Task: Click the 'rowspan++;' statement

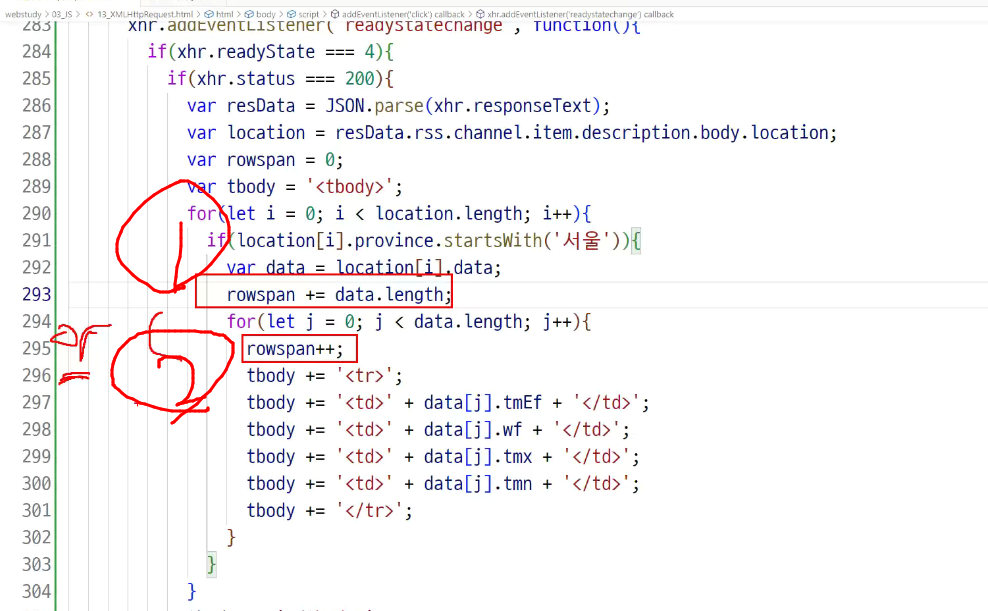Action: click(x=295, y=349)
